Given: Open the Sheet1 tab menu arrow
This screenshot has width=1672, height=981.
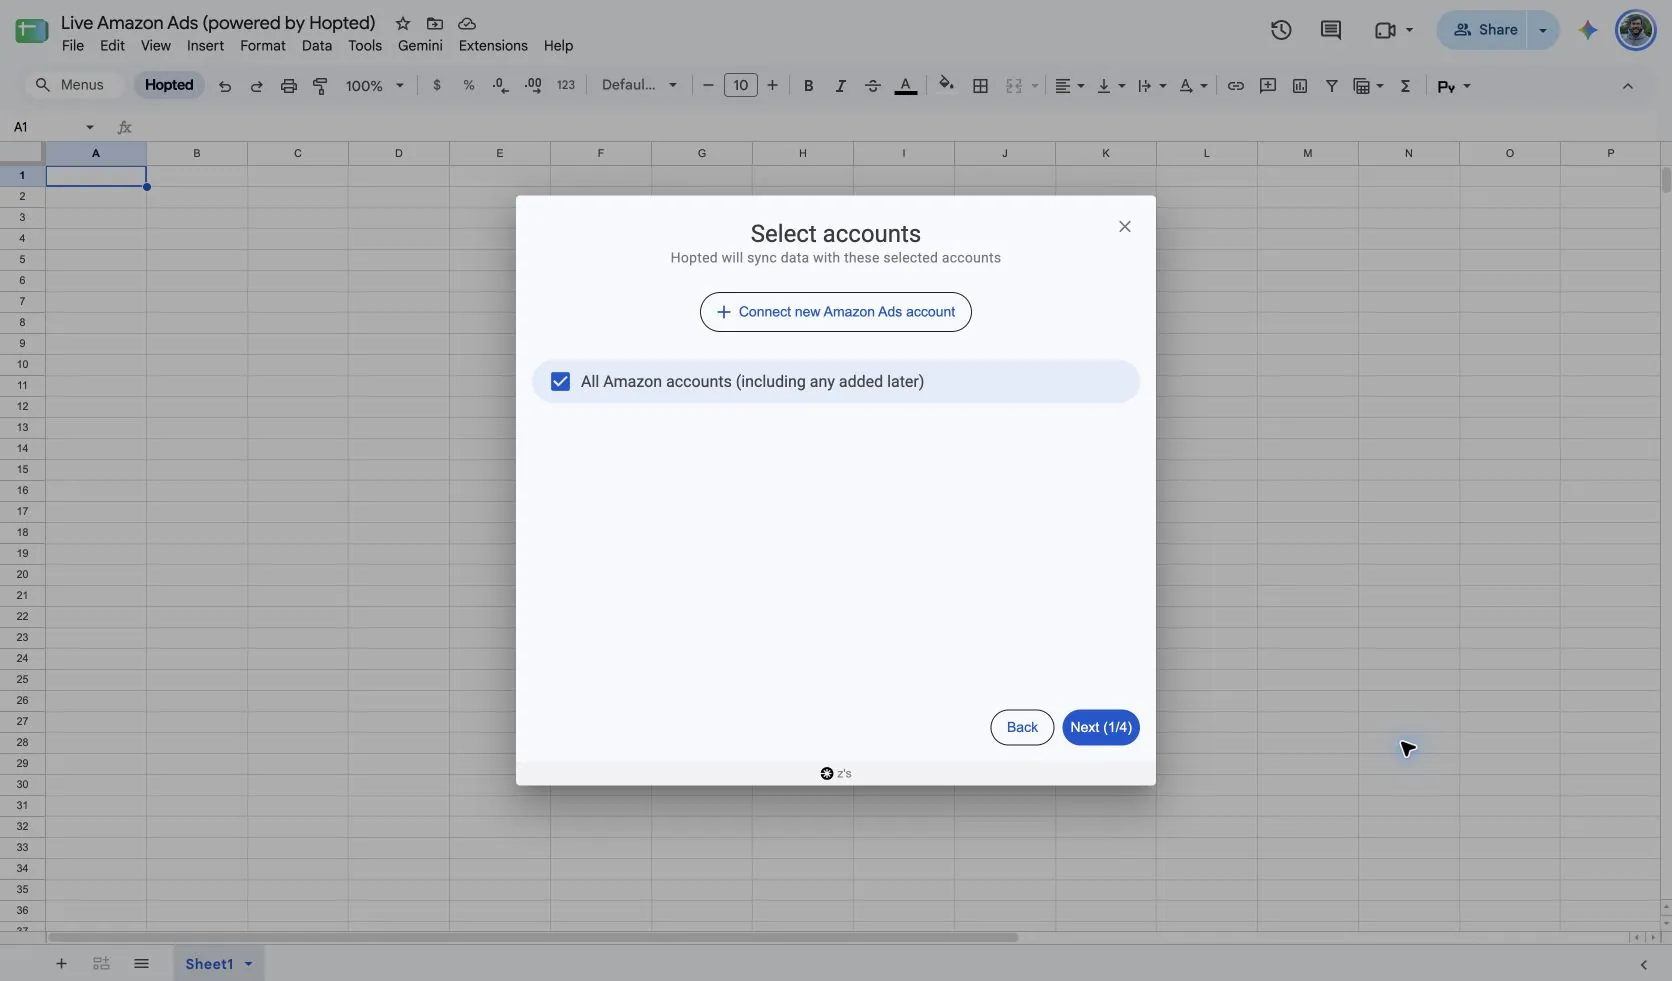Looking at the screenshot, I should [248, 964].
